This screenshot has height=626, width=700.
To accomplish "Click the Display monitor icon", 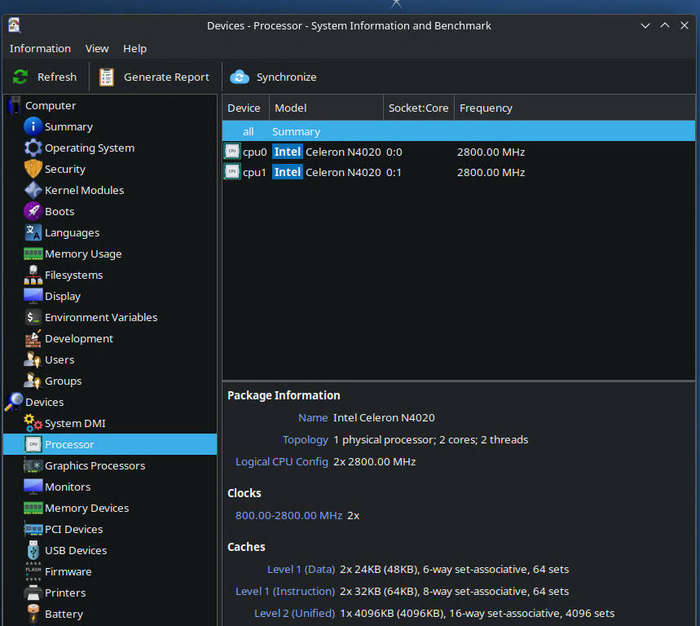I will tap(33, 296).
